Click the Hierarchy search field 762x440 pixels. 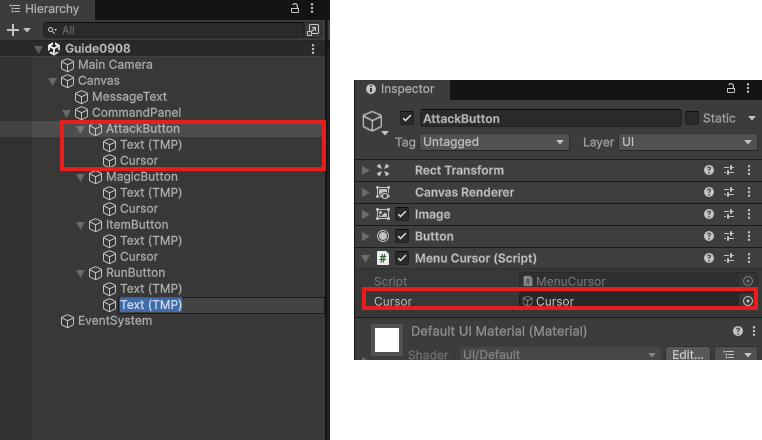173,30
